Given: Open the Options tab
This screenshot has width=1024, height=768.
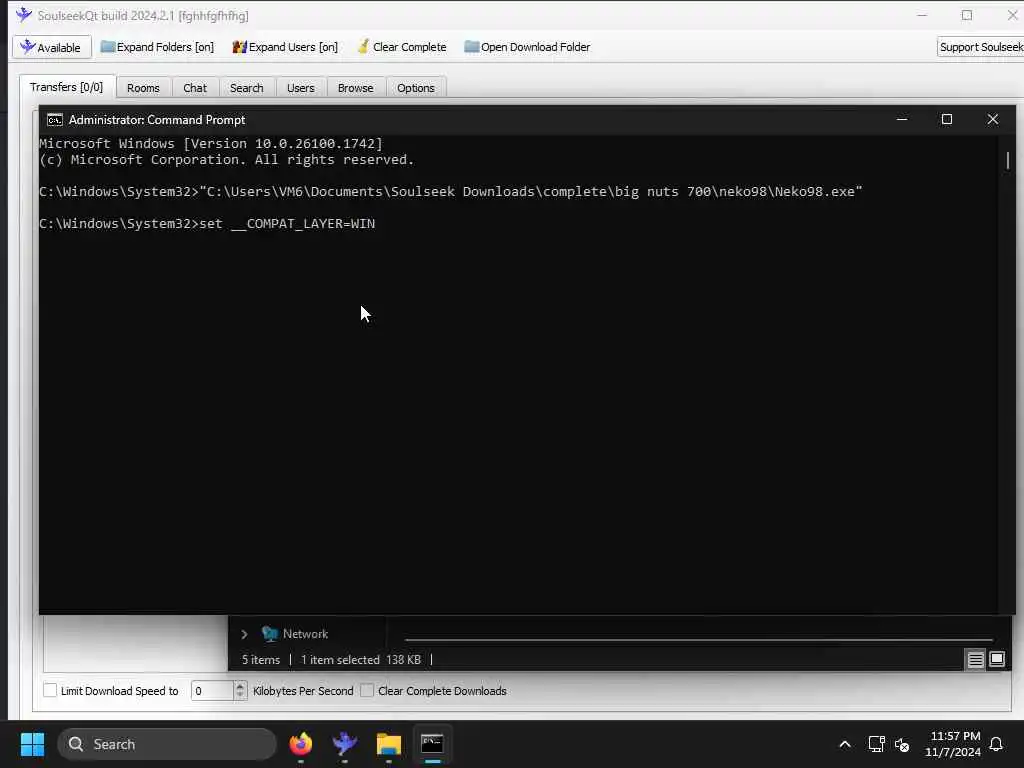Looking at the screenshot, I should point(415,88).
